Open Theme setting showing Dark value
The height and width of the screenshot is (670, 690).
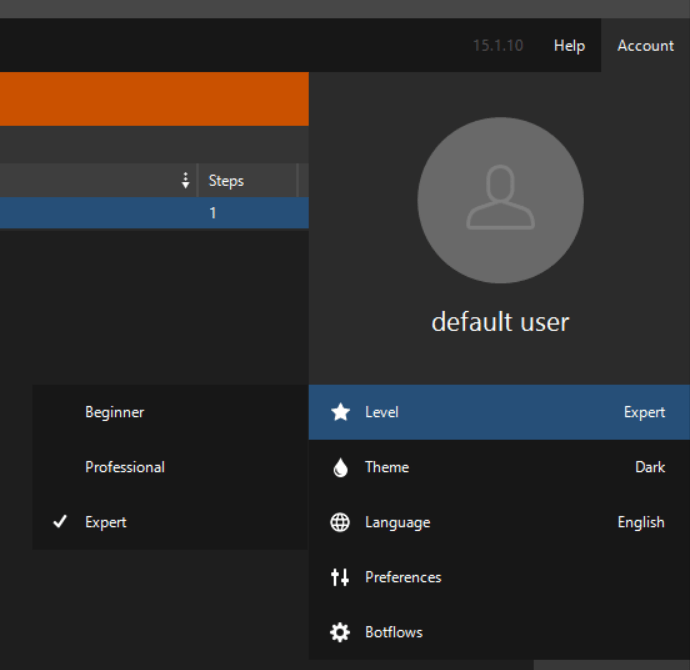click(500, 467)
